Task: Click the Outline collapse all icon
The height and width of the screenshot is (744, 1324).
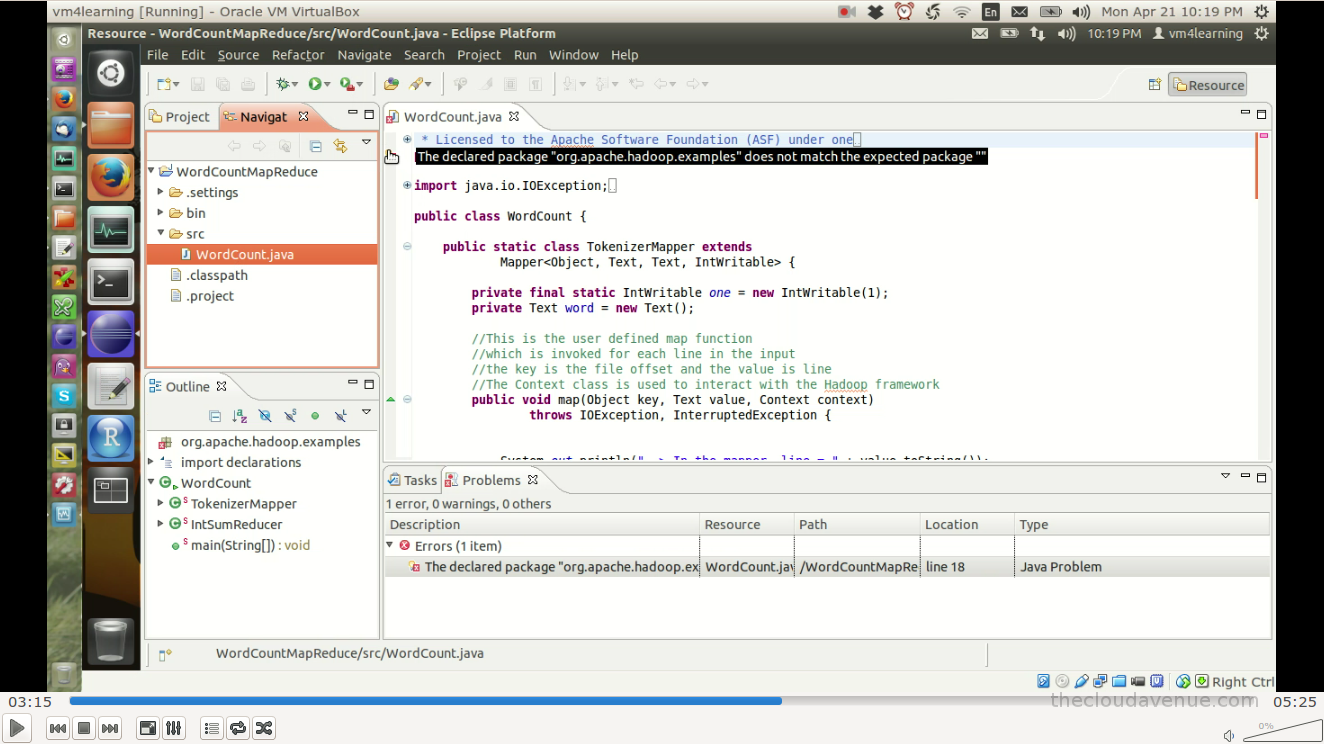Action: point(215,416)
